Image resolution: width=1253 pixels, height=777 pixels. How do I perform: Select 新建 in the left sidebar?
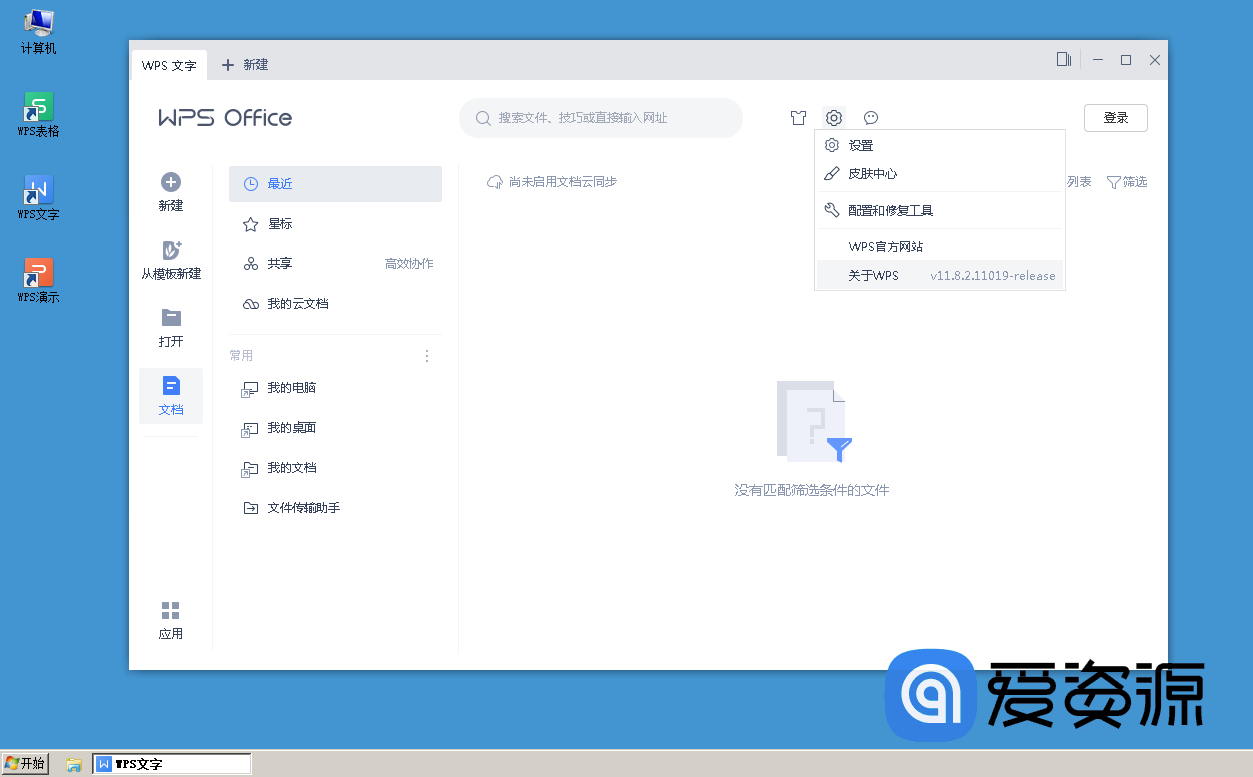(170, 192)
